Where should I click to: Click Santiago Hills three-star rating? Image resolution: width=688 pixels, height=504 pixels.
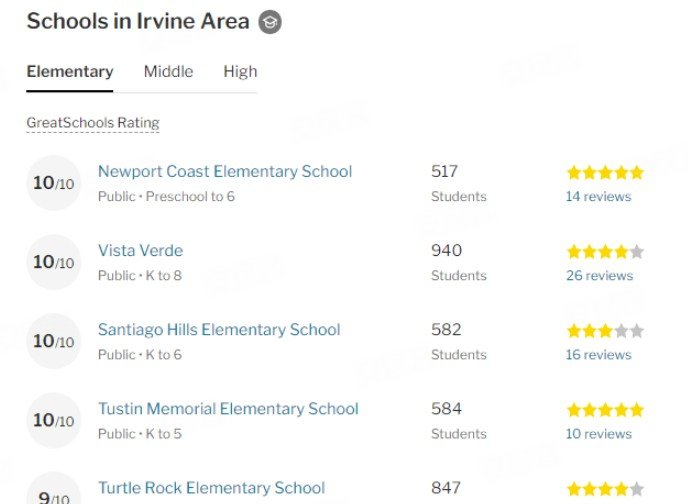tap(605, 331)
